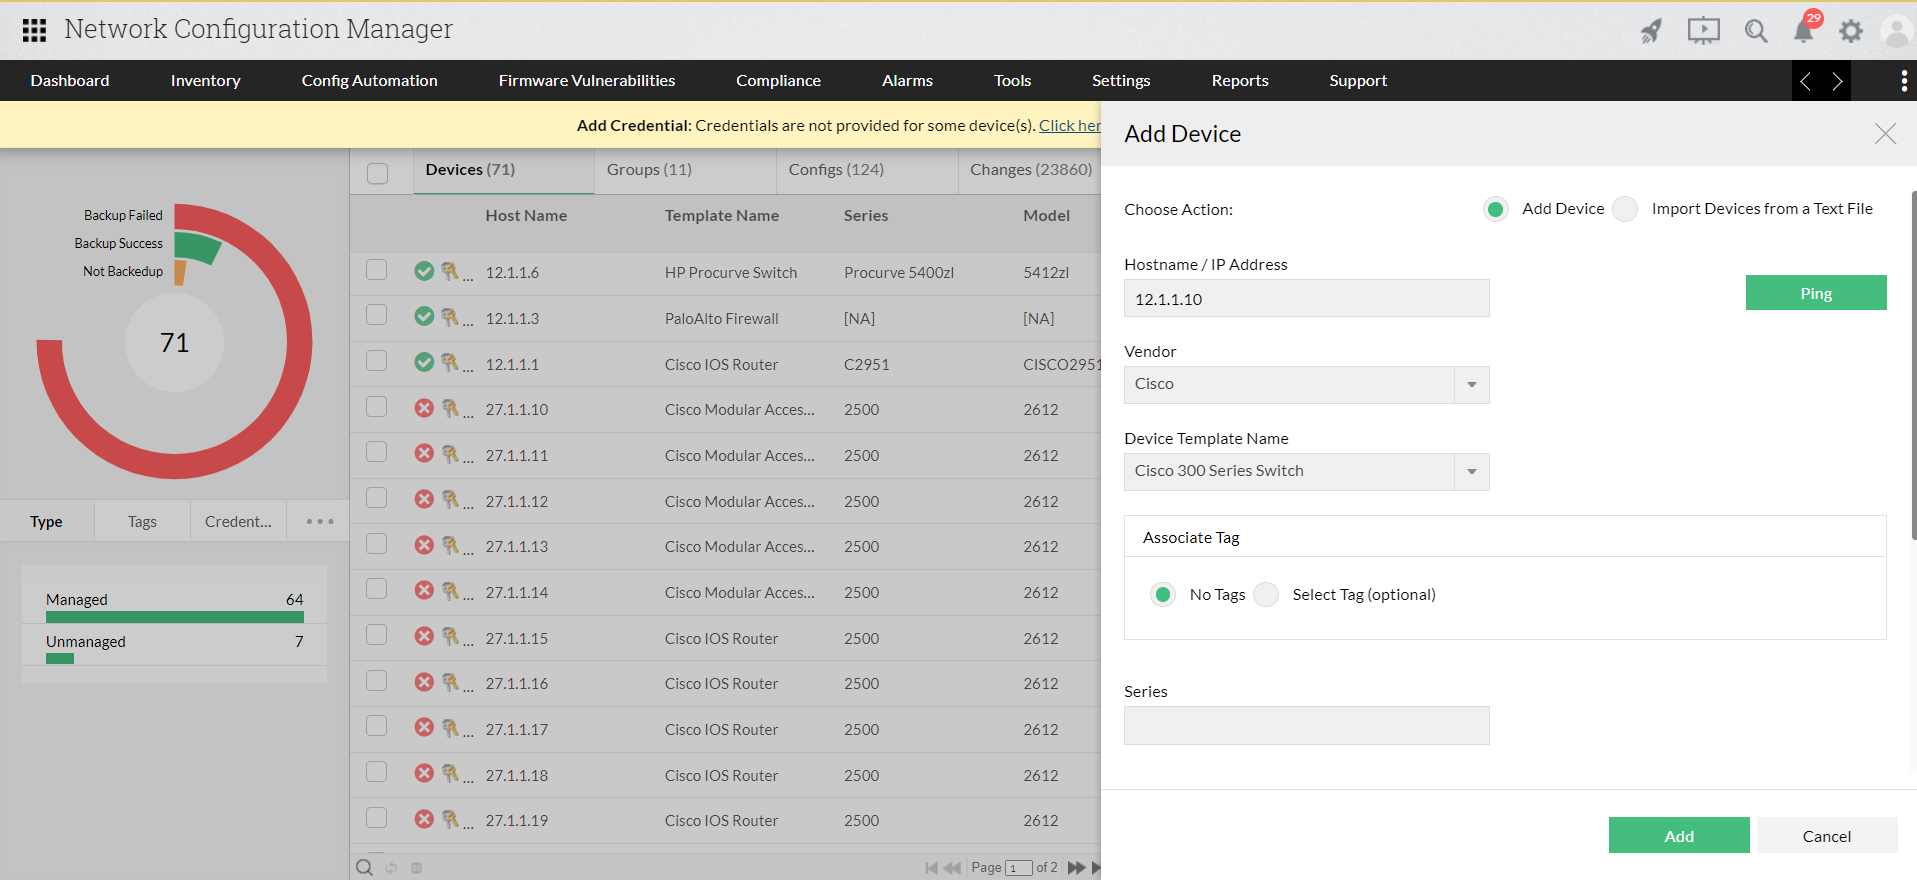Close the Add Device panel
Image resolution: width=1917 pixels, height=880 pixels.
click(1885, 133)
